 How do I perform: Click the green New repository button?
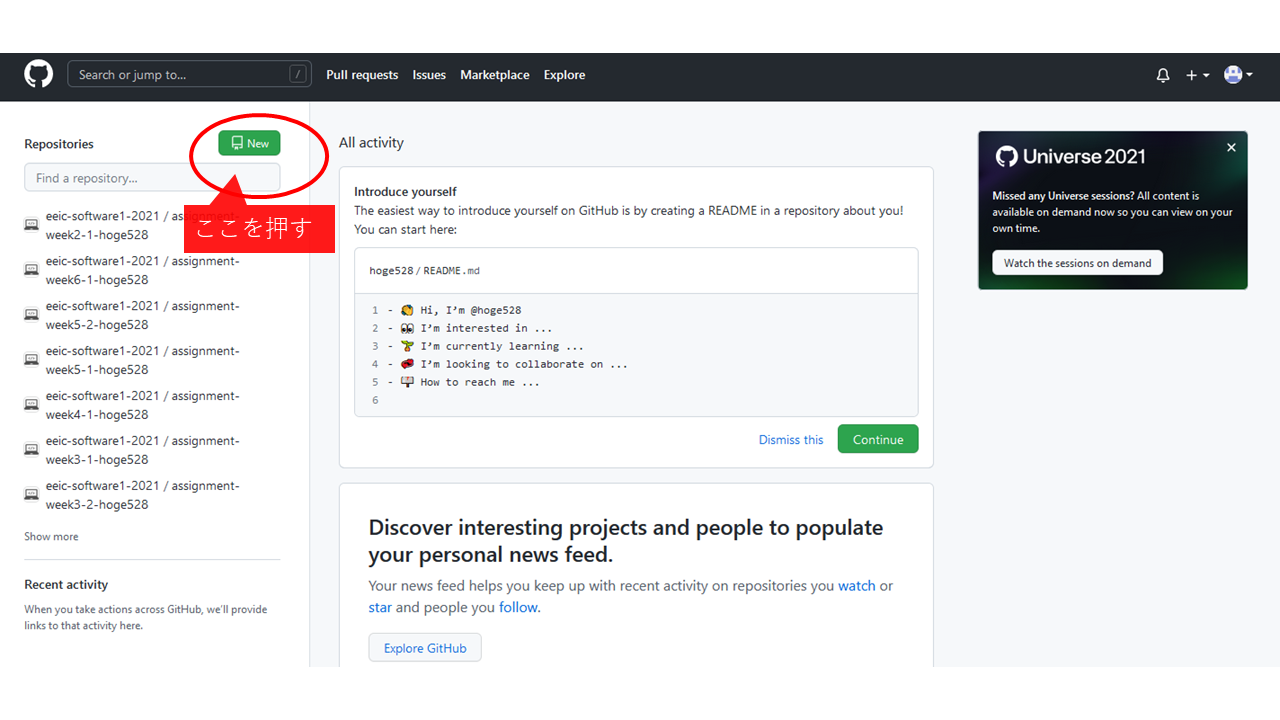[250, 143]
